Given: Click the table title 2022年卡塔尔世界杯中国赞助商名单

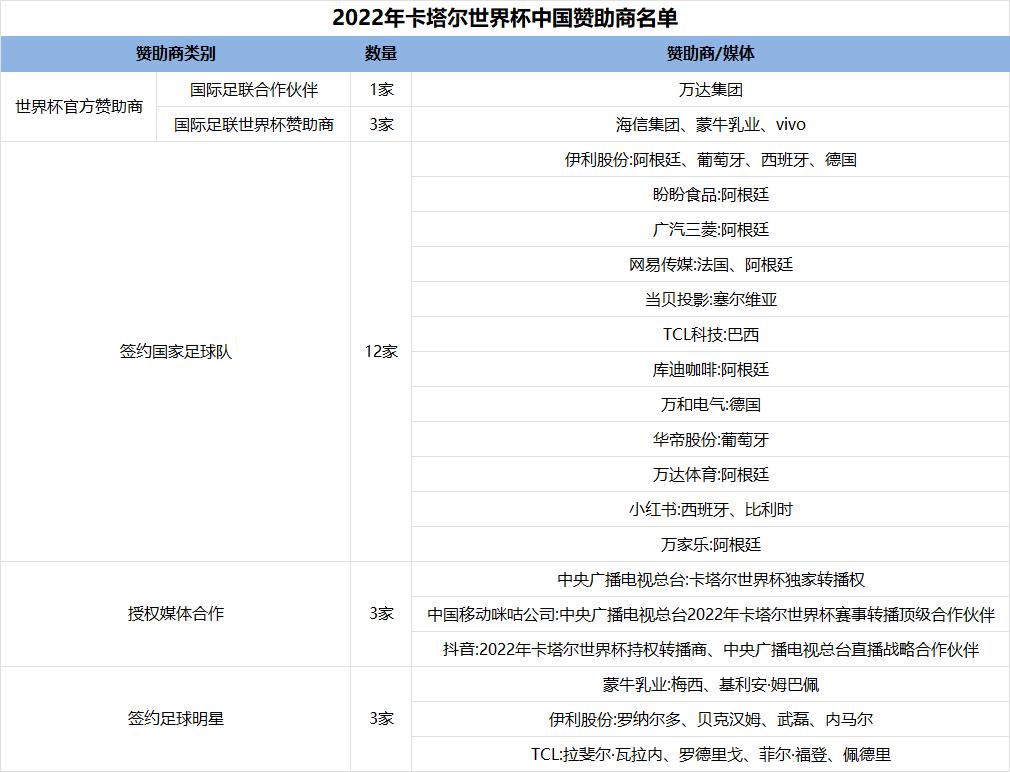Looking at the screenshot, I should (505, 15).
